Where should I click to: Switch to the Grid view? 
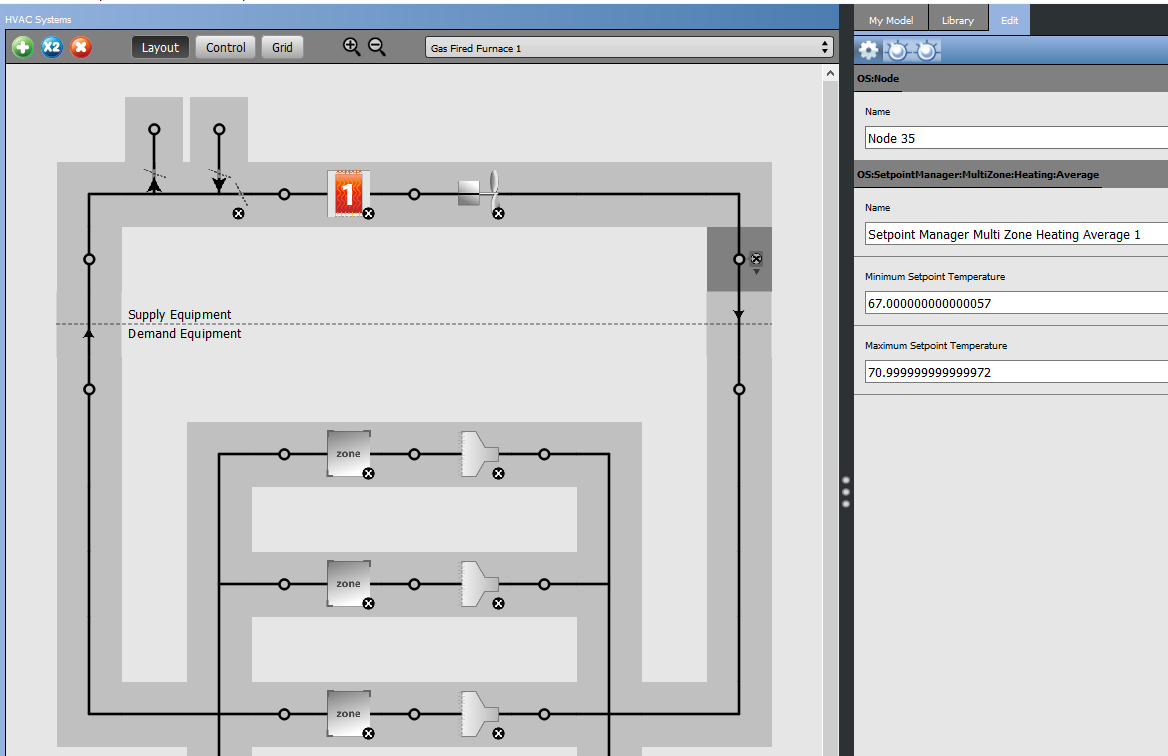tap(282, 47)
